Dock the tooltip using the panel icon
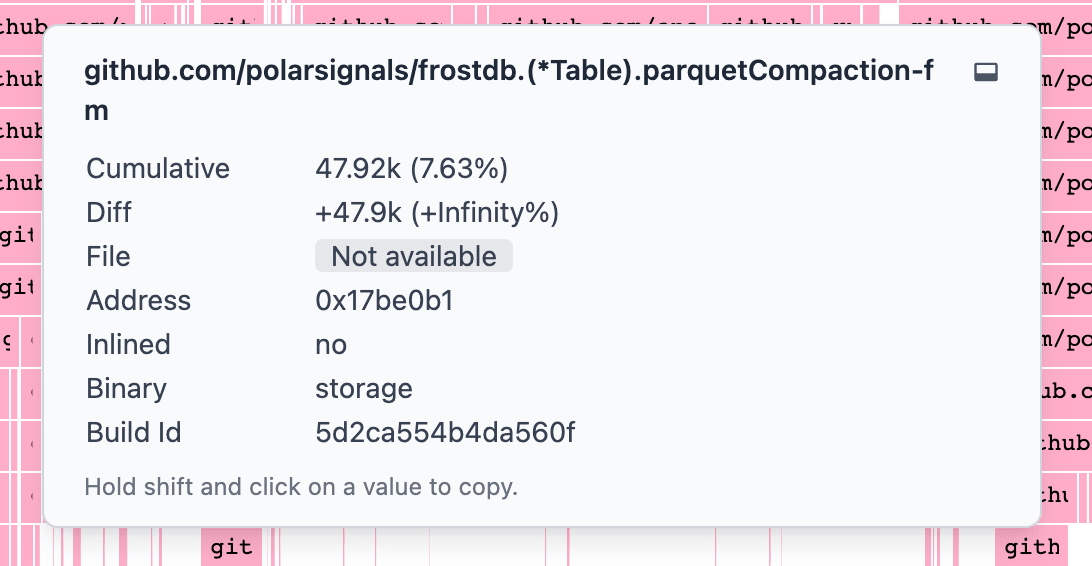The height and width of the screenshot is (566, 1092). coord(986,72)
